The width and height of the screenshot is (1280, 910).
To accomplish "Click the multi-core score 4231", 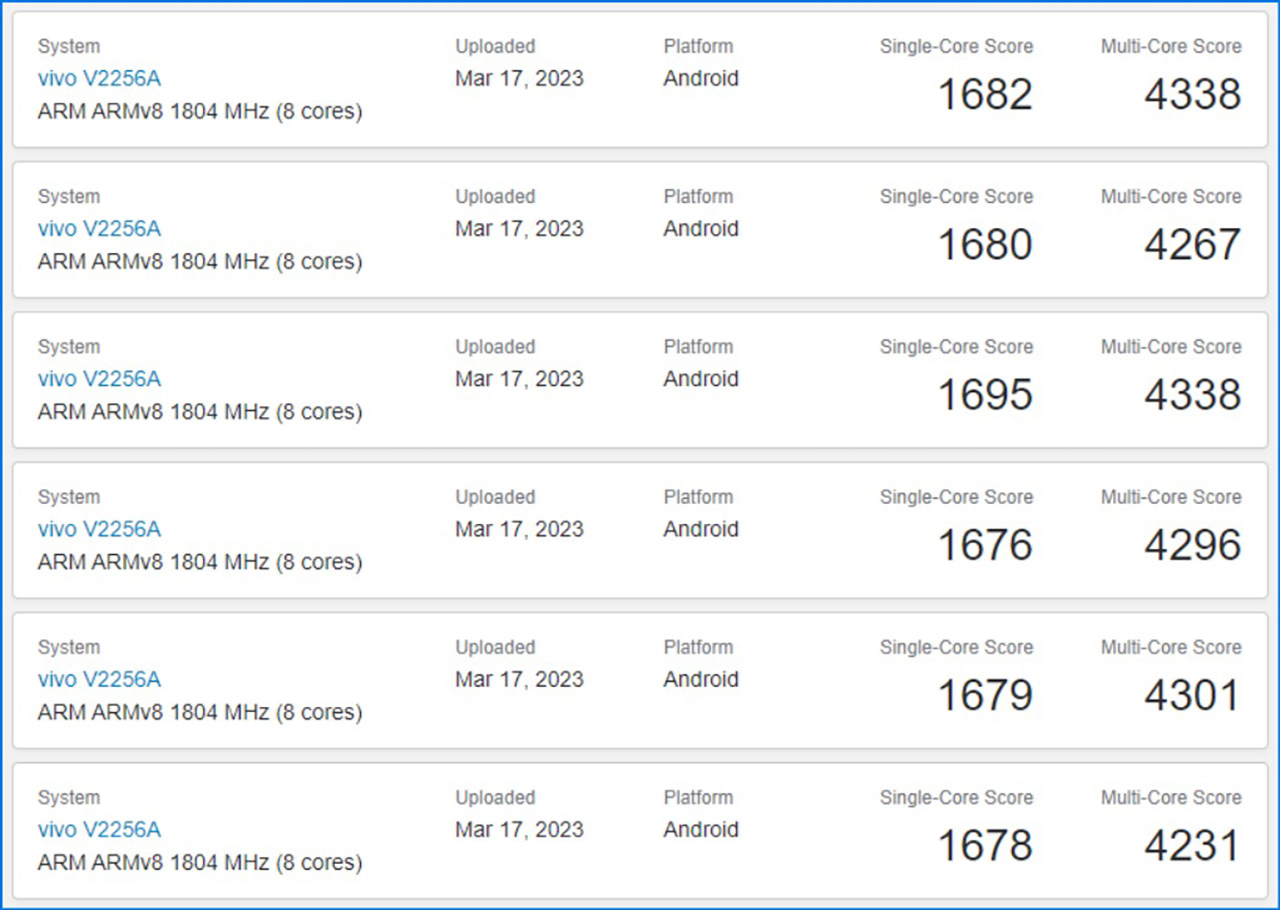I will tap(1193, 845).
